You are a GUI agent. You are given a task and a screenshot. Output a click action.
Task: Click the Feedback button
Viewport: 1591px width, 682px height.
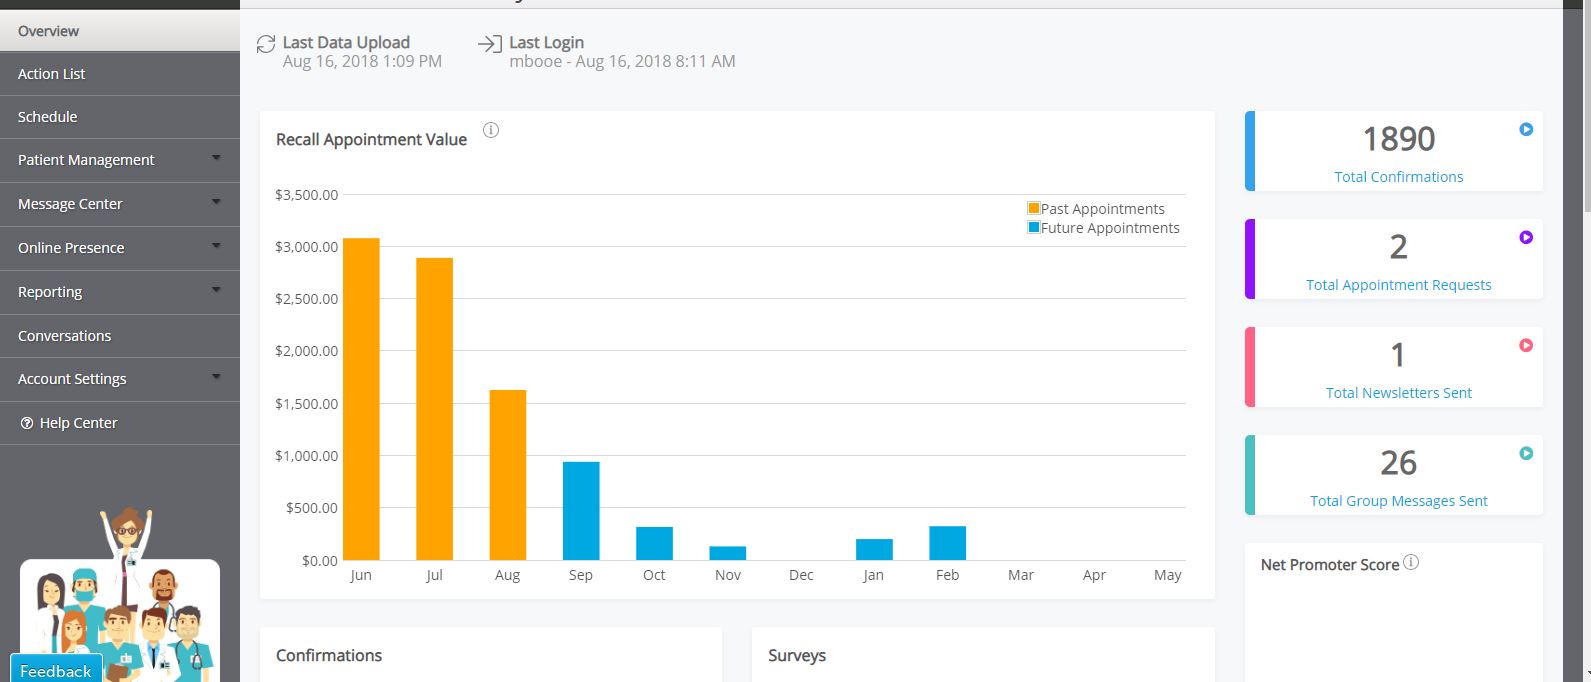point(56,670)
